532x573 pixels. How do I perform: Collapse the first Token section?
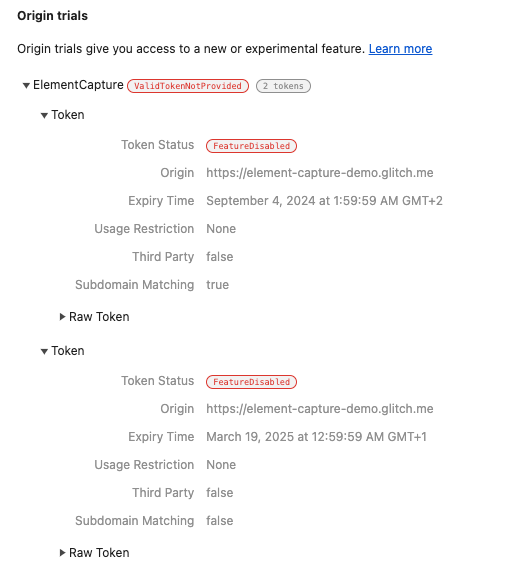click(44, 115)
